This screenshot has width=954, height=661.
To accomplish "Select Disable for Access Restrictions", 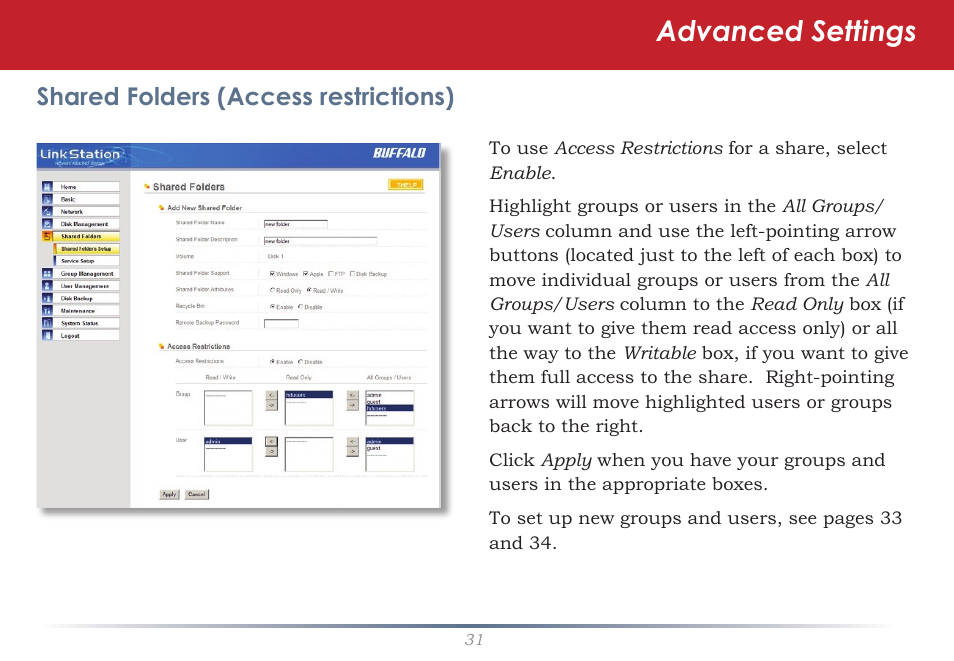I will [x=301, y=362].
